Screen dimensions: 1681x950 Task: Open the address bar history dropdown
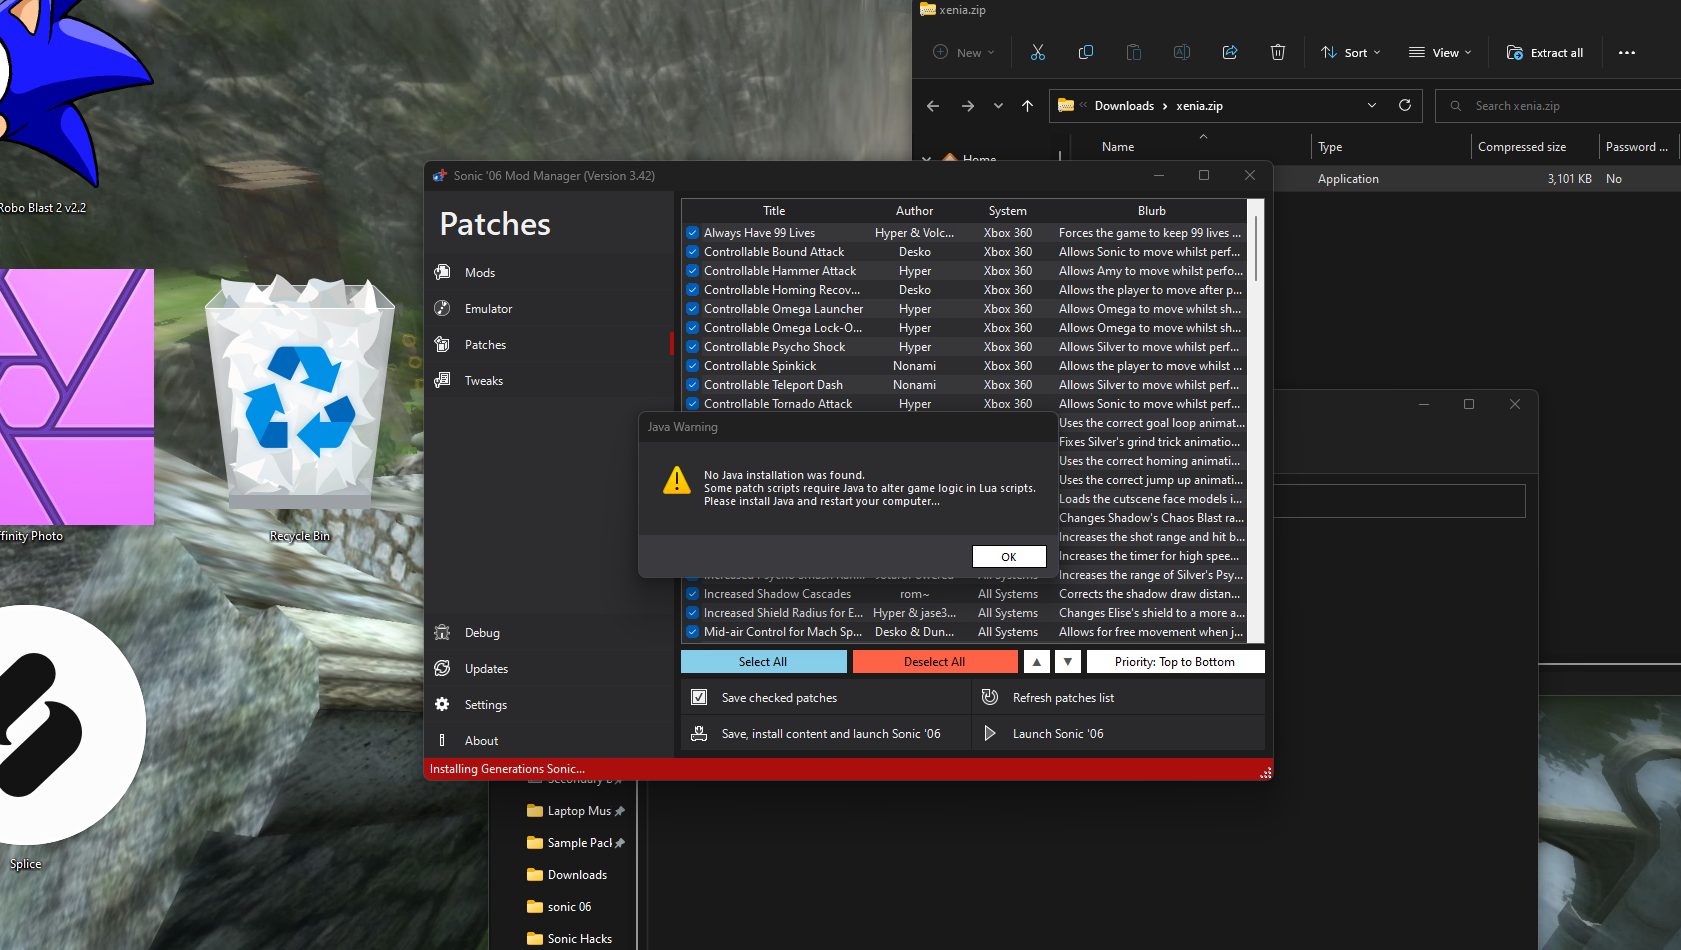(1370, 105)
